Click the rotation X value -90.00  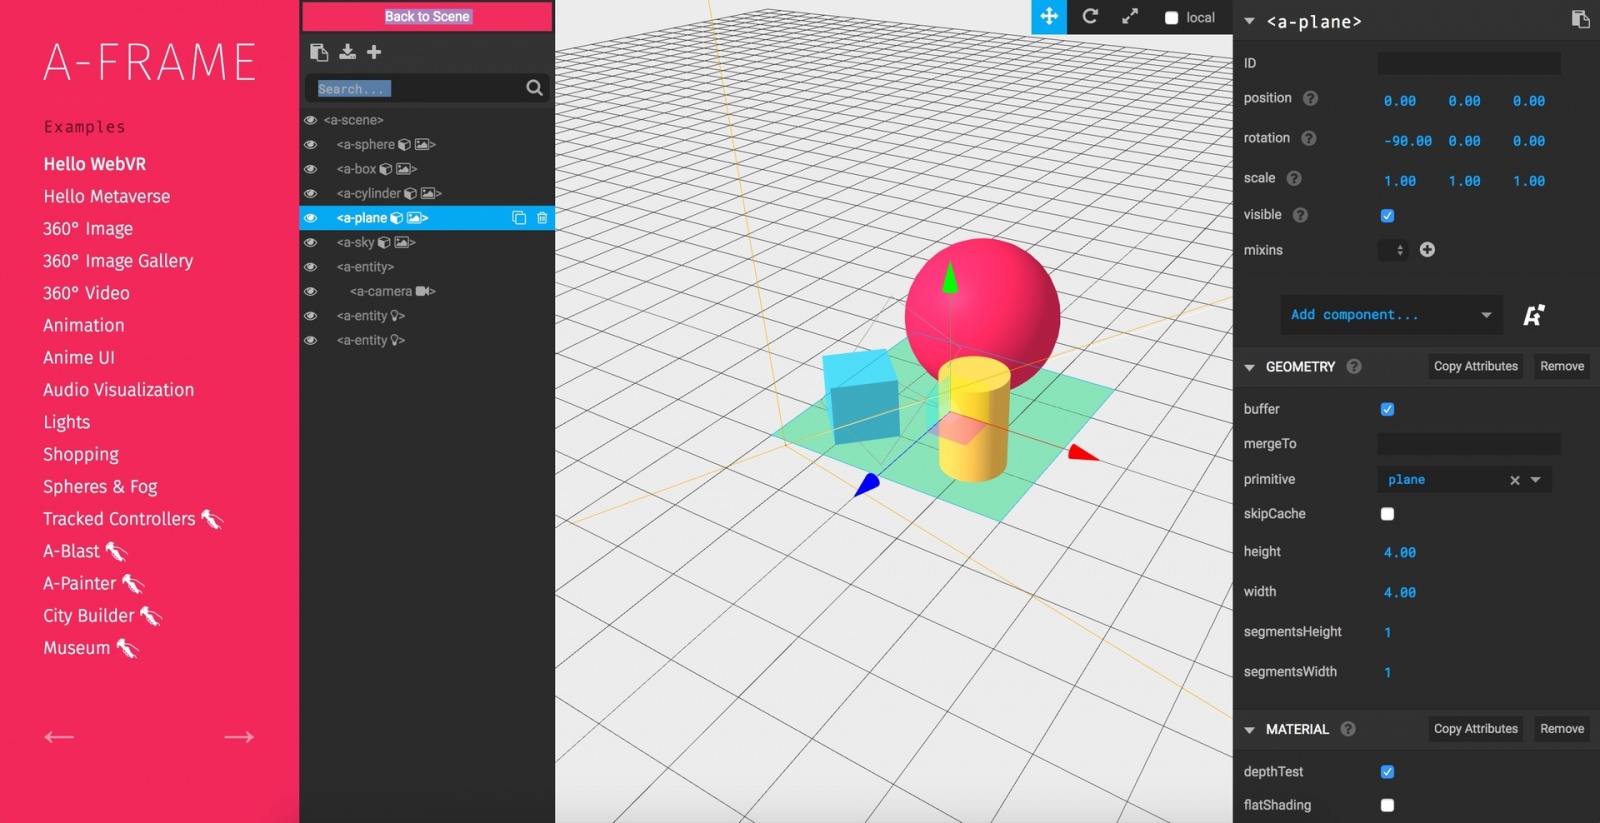pyautogui.click(x=1408, y=141)
